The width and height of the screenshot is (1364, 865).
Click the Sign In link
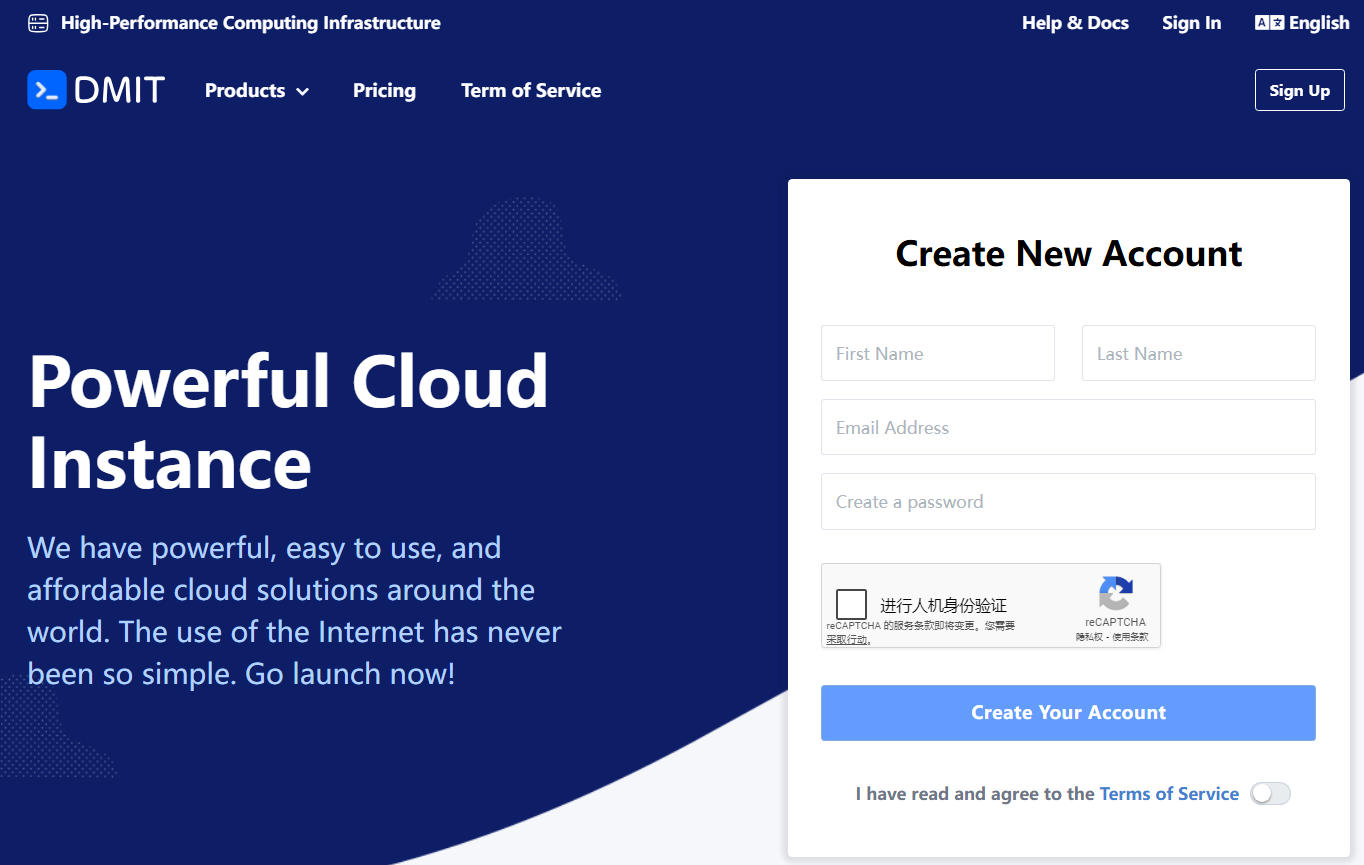click(x=1191, y=23)
